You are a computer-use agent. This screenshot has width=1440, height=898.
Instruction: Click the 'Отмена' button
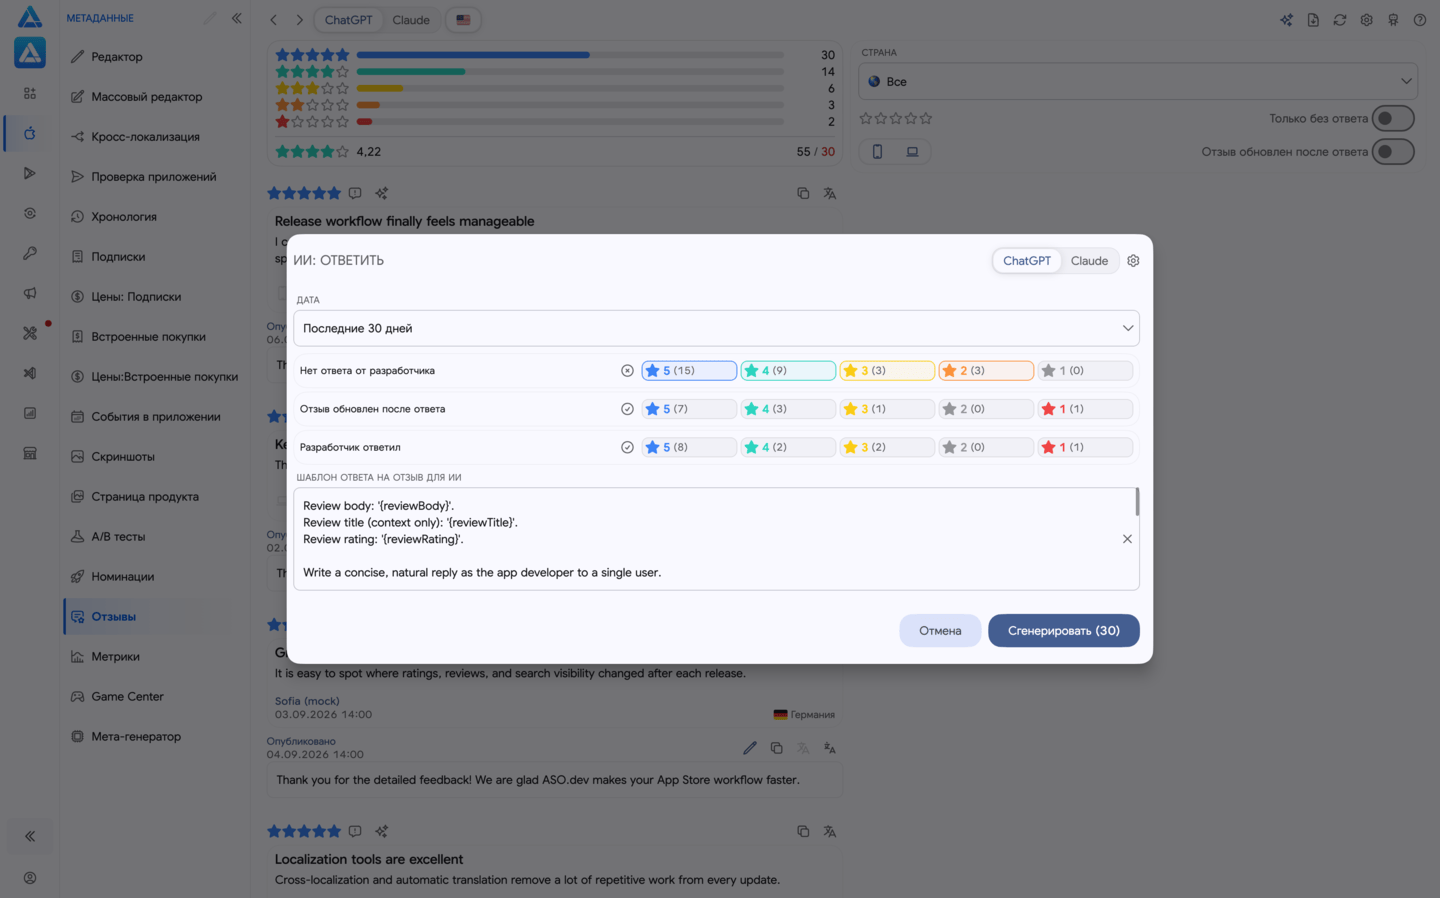(x=940, y=631)
